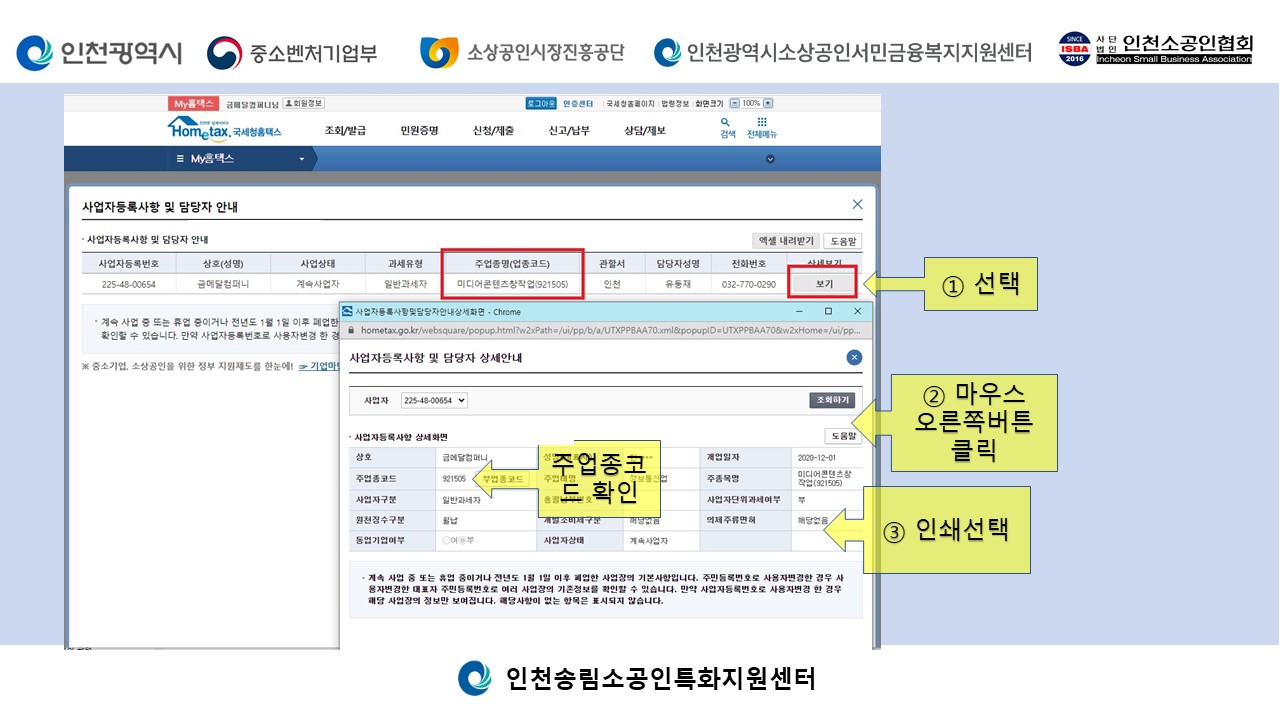
Task: Open the My홈택스 breadcrumb dropdown arrow
Action: 302,159
